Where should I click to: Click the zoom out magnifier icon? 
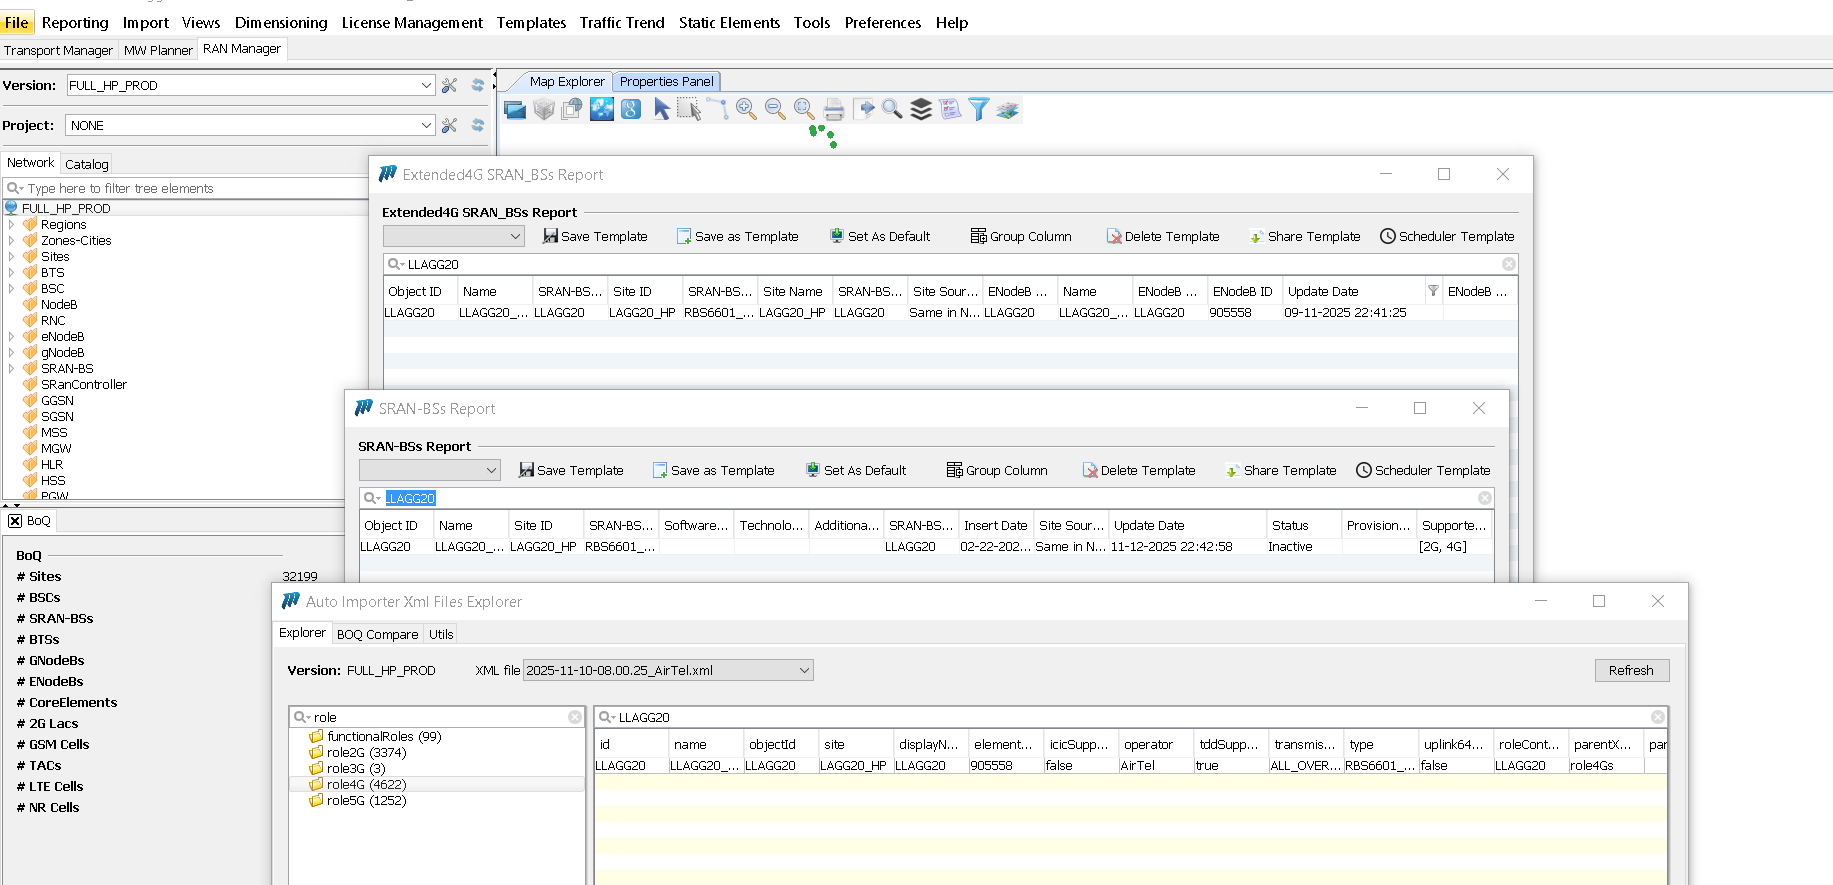[775, 110]
